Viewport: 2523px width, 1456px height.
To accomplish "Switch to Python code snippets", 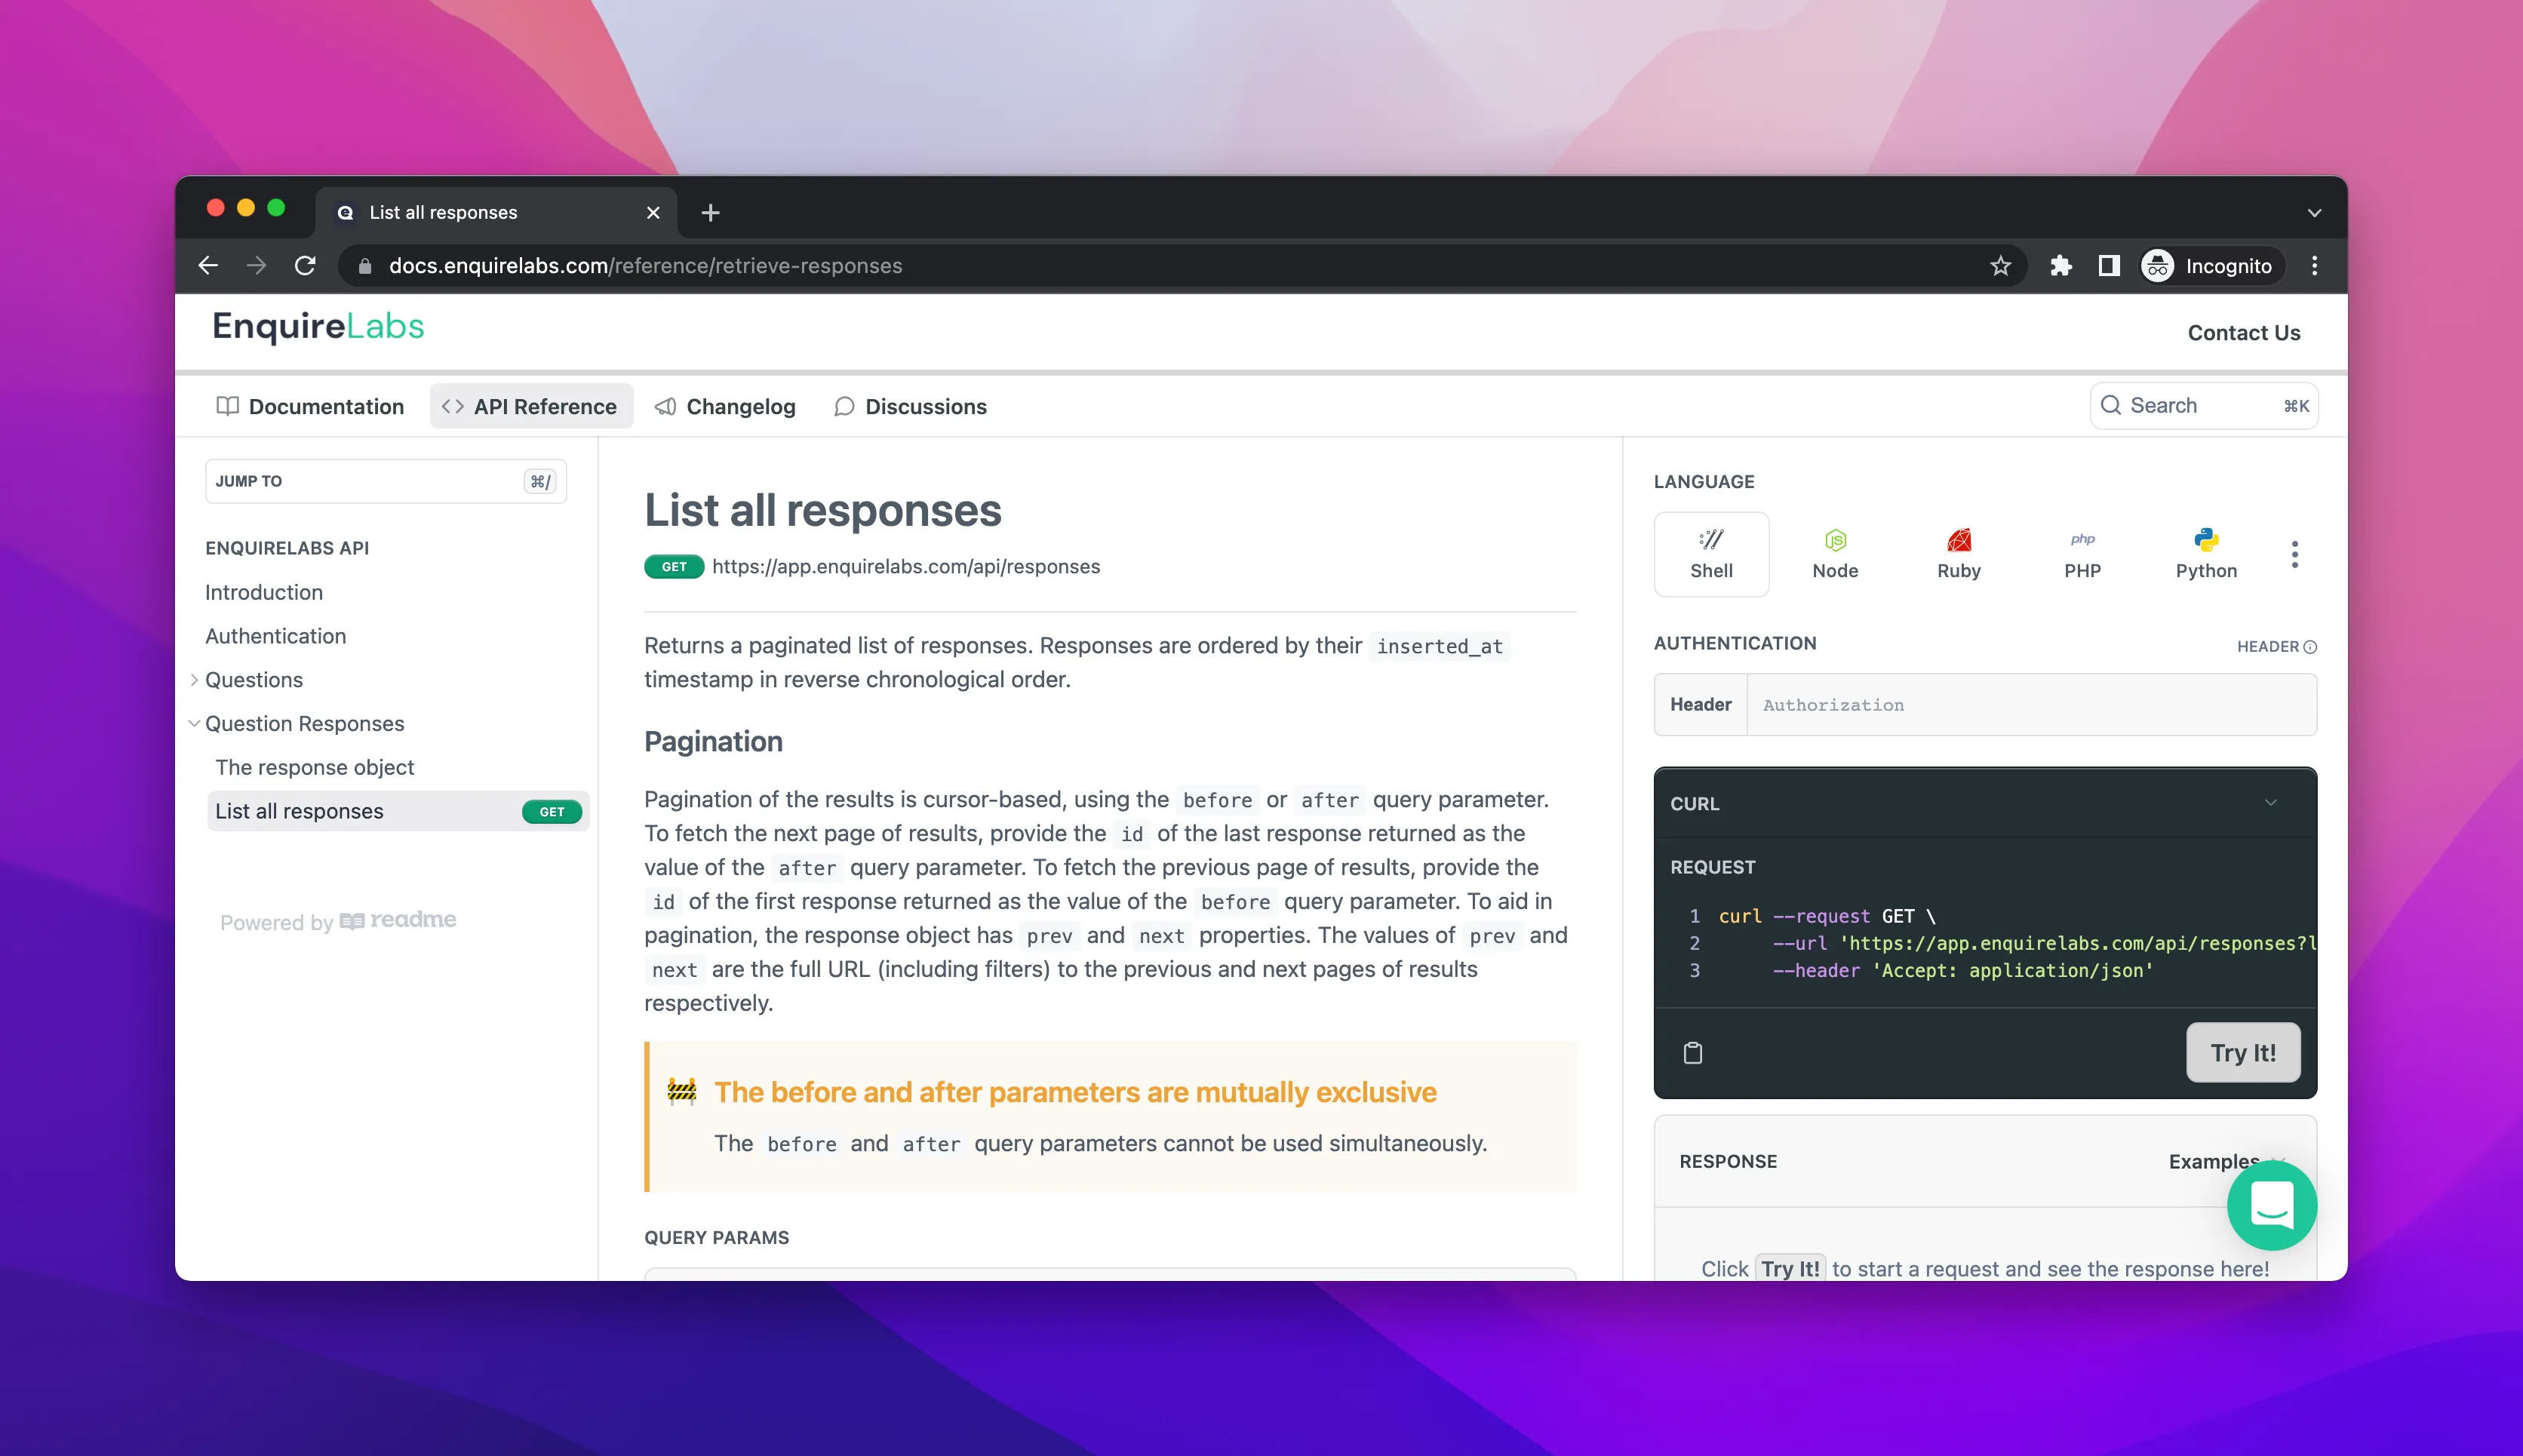I will point(2206,554).
